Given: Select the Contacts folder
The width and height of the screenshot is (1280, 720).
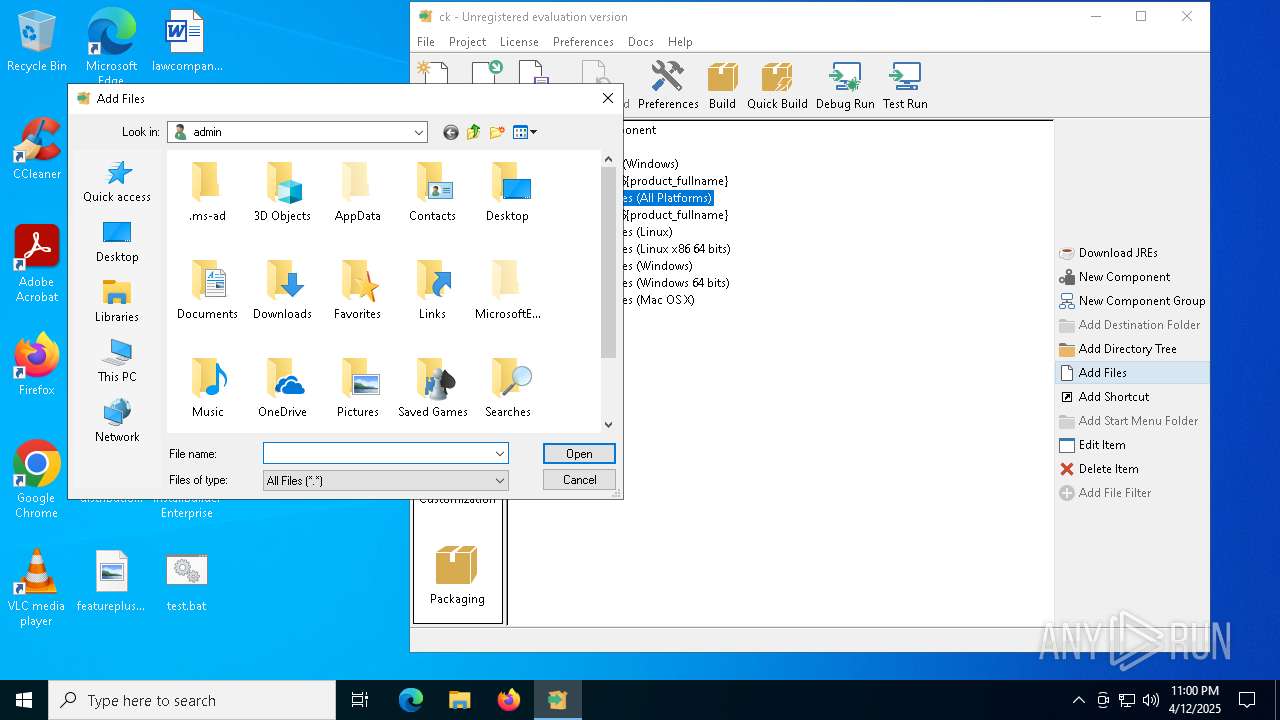Looking at the screenshot, I should (432, 192).
